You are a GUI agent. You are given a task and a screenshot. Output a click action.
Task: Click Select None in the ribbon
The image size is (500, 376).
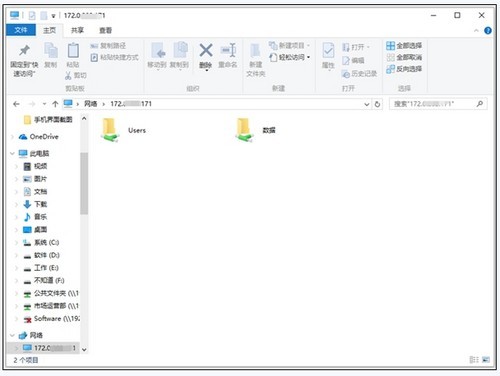point(404,57)
